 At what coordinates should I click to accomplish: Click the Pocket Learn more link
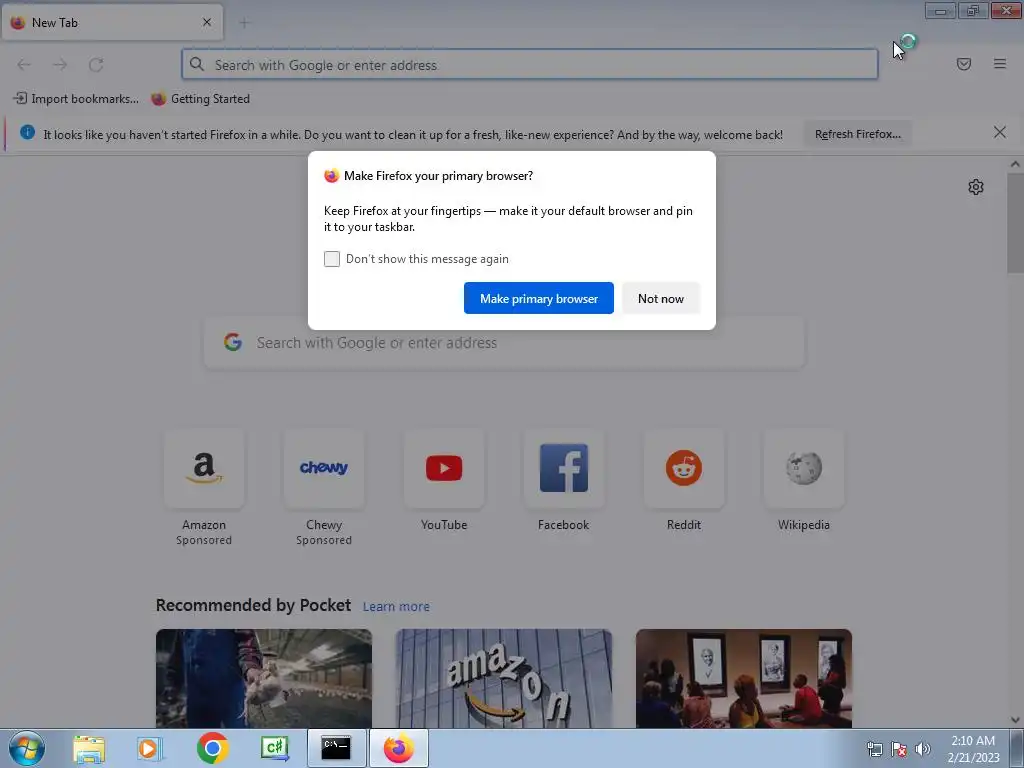click(396, 607)
